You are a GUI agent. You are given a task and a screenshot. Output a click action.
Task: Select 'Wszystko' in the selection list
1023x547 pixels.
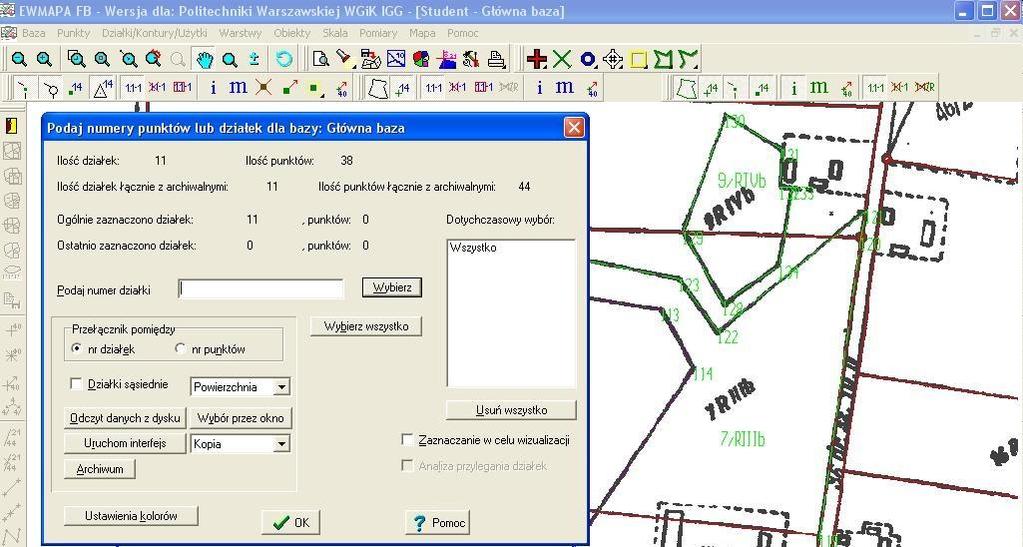point(473,248)
